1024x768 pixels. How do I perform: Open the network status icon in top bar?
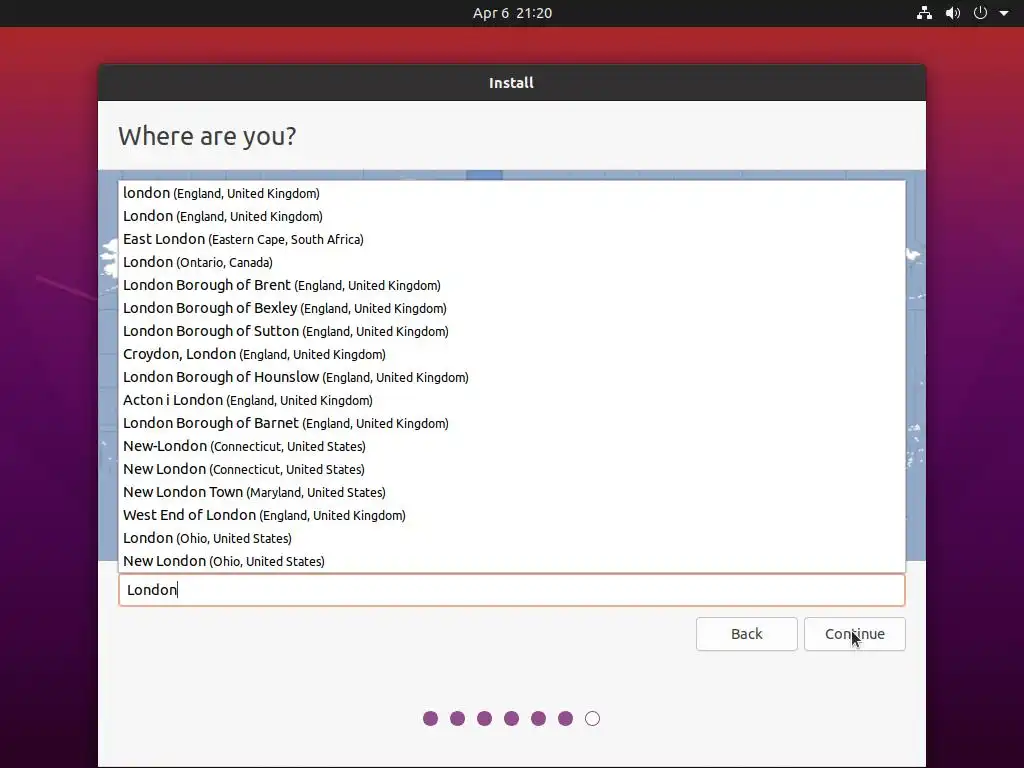[x=924, y=13]
